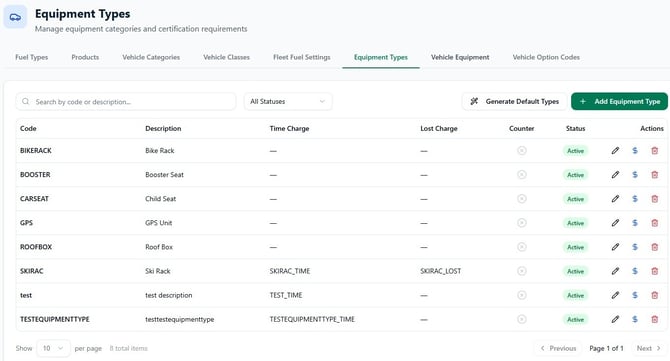670x361 pixels.
Task: Click the Lost Charge column header
Action: coord(439,128)
